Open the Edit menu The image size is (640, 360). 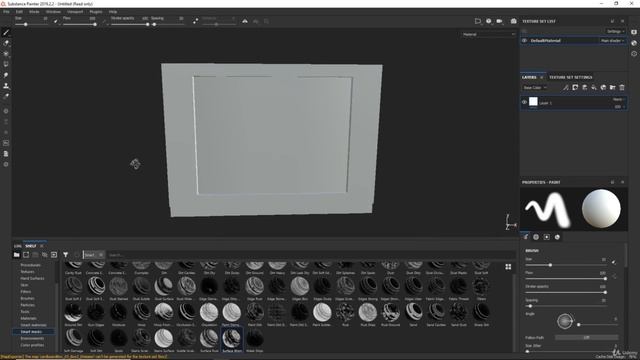19,12
